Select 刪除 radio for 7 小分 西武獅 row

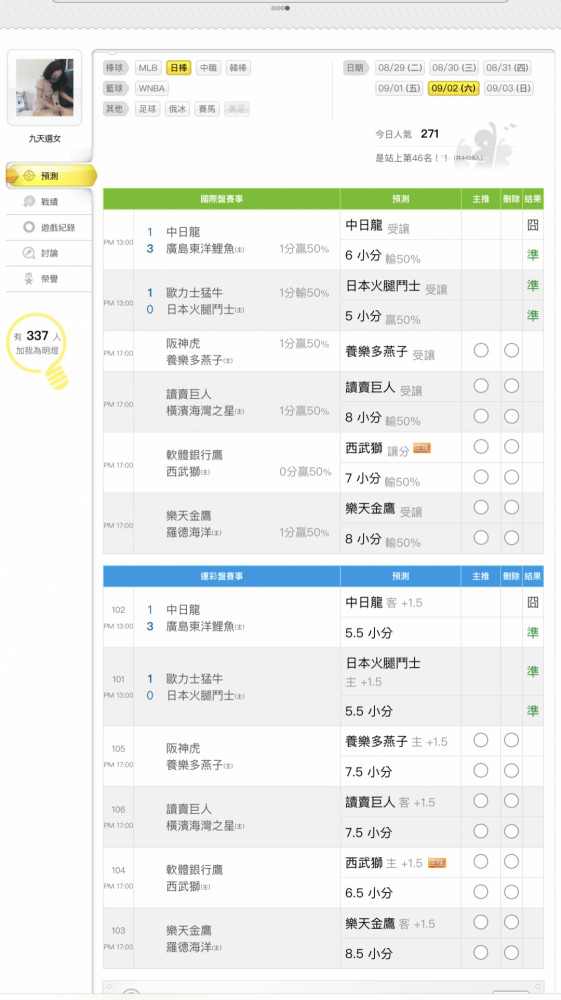click(x=511, y=477)
